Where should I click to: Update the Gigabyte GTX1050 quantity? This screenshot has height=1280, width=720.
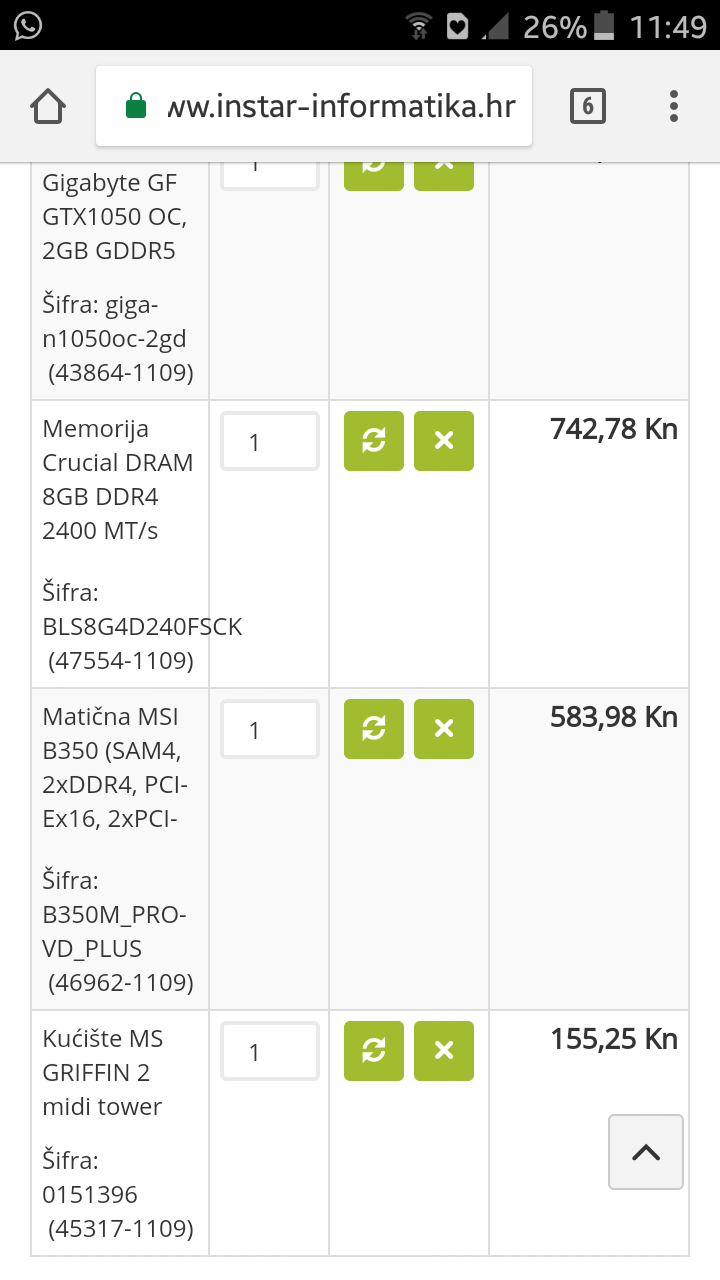coord(374,172)
